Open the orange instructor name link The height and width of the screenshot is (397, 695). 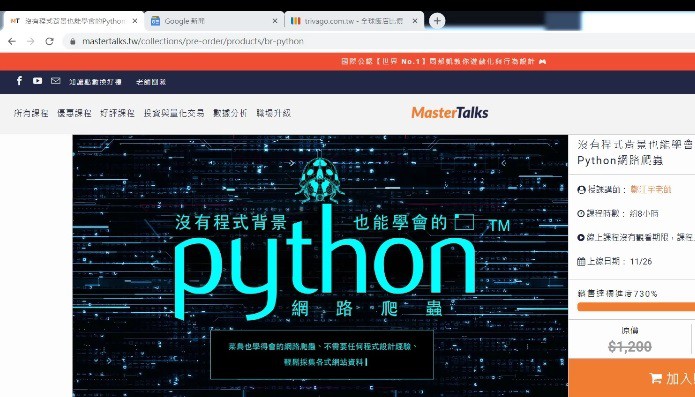click(x=651, y=190)
